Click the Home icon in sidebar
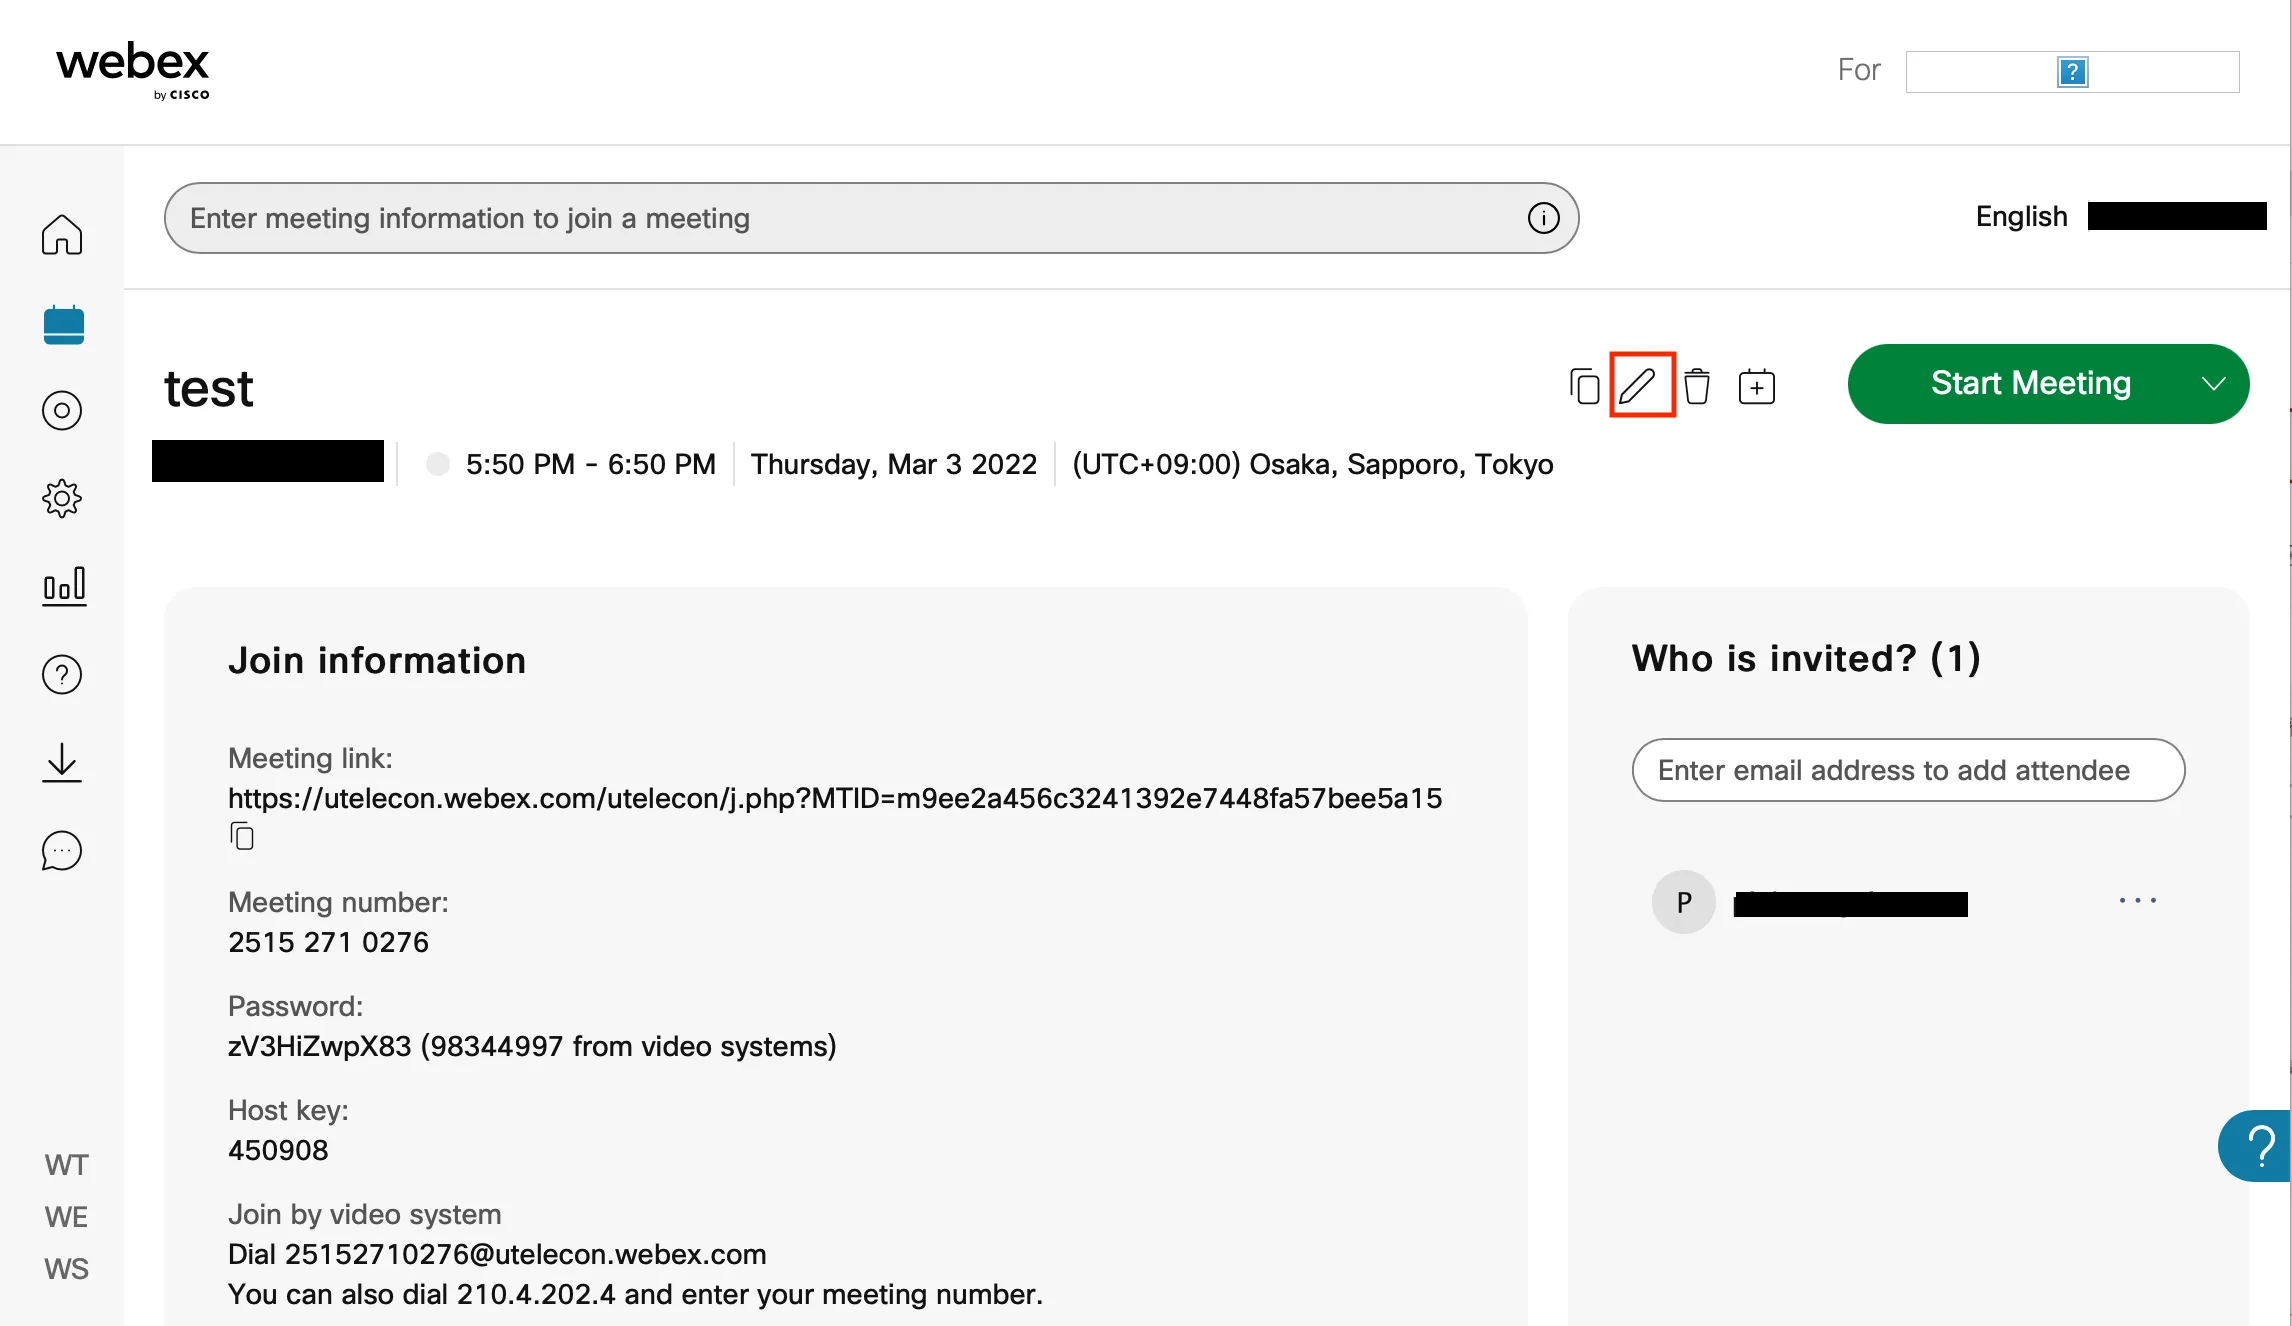The image size is (2292, 1326). pyautogui.click(x=62, y=235)
